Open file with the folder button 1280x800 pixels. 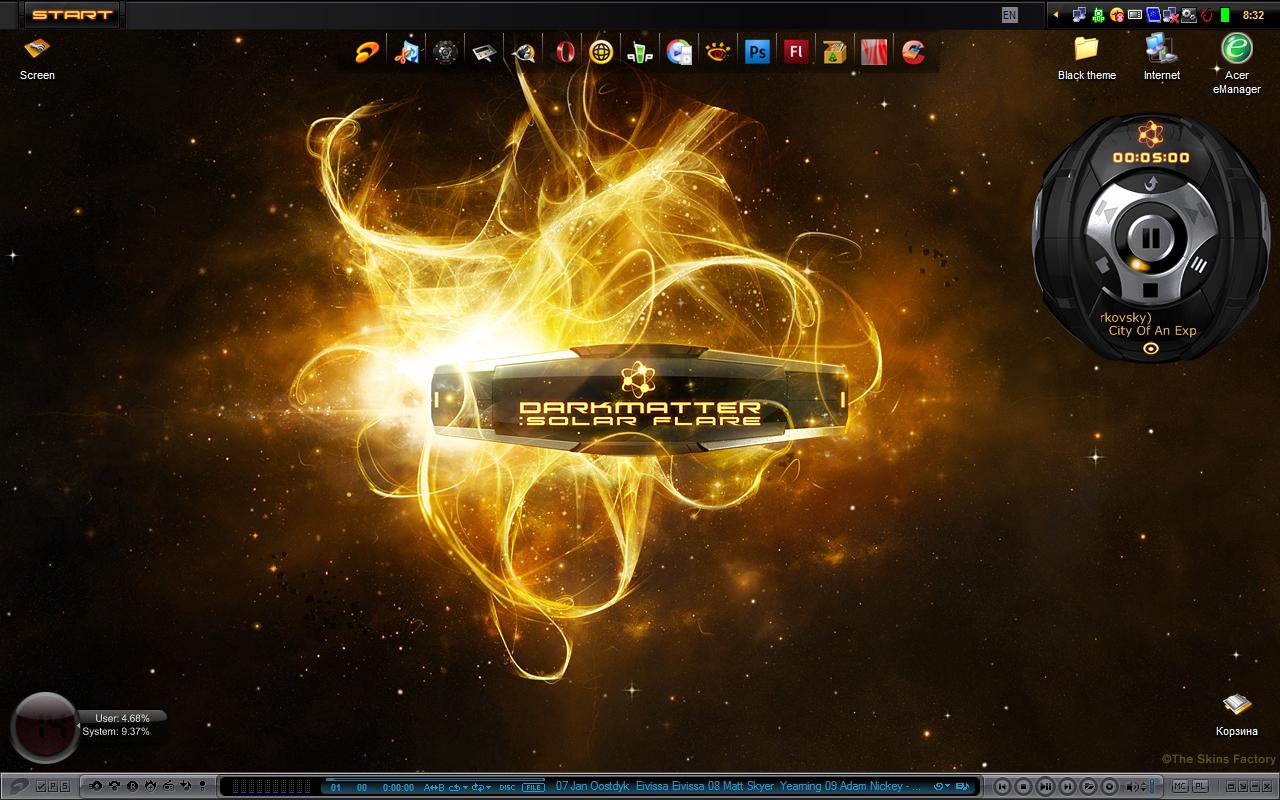pyautogui.click(x=1088, y=787)
